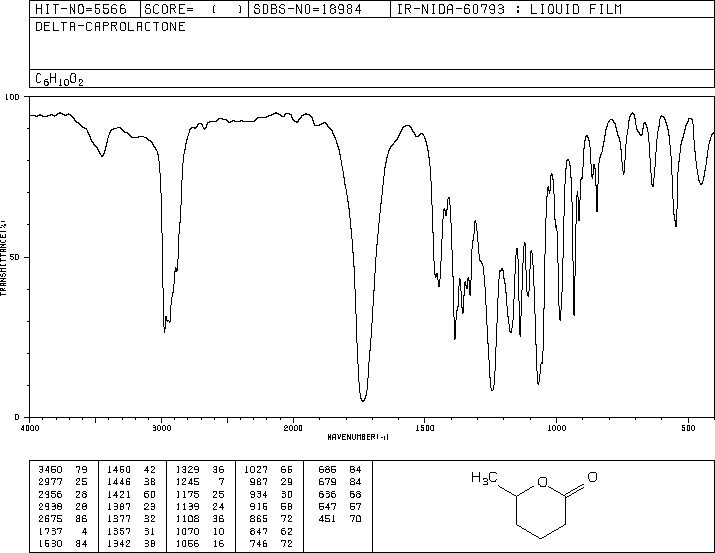715x553 pixels.
Task: Click the WAVENUMBER axis title
Action: (358, 437)
